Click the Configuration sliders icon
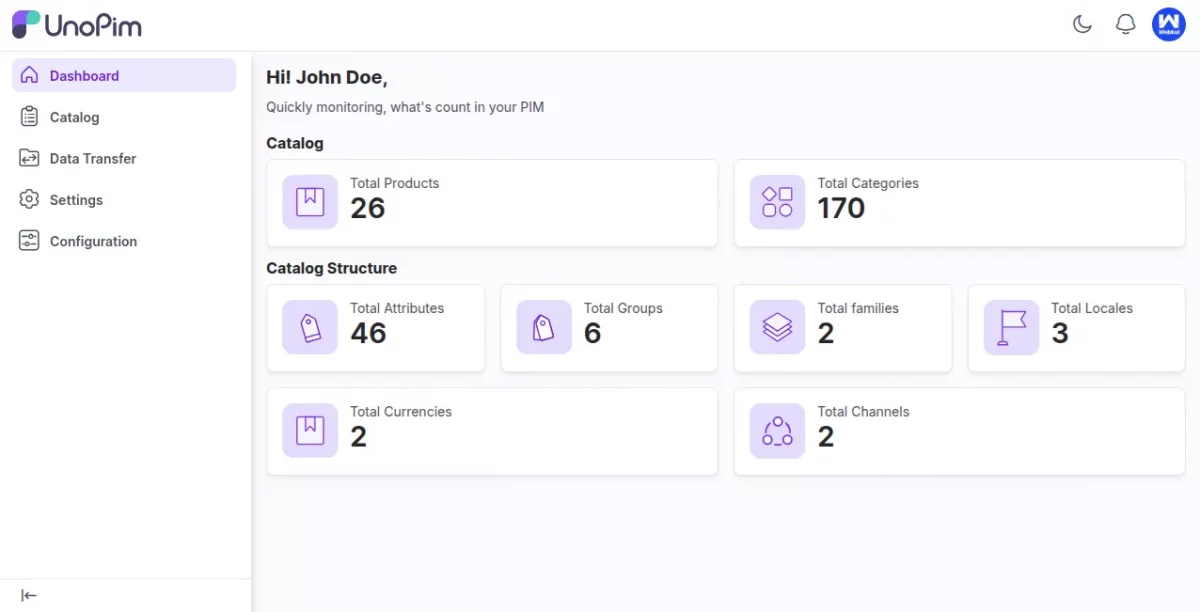1200x612 pixels. [29, 241]
